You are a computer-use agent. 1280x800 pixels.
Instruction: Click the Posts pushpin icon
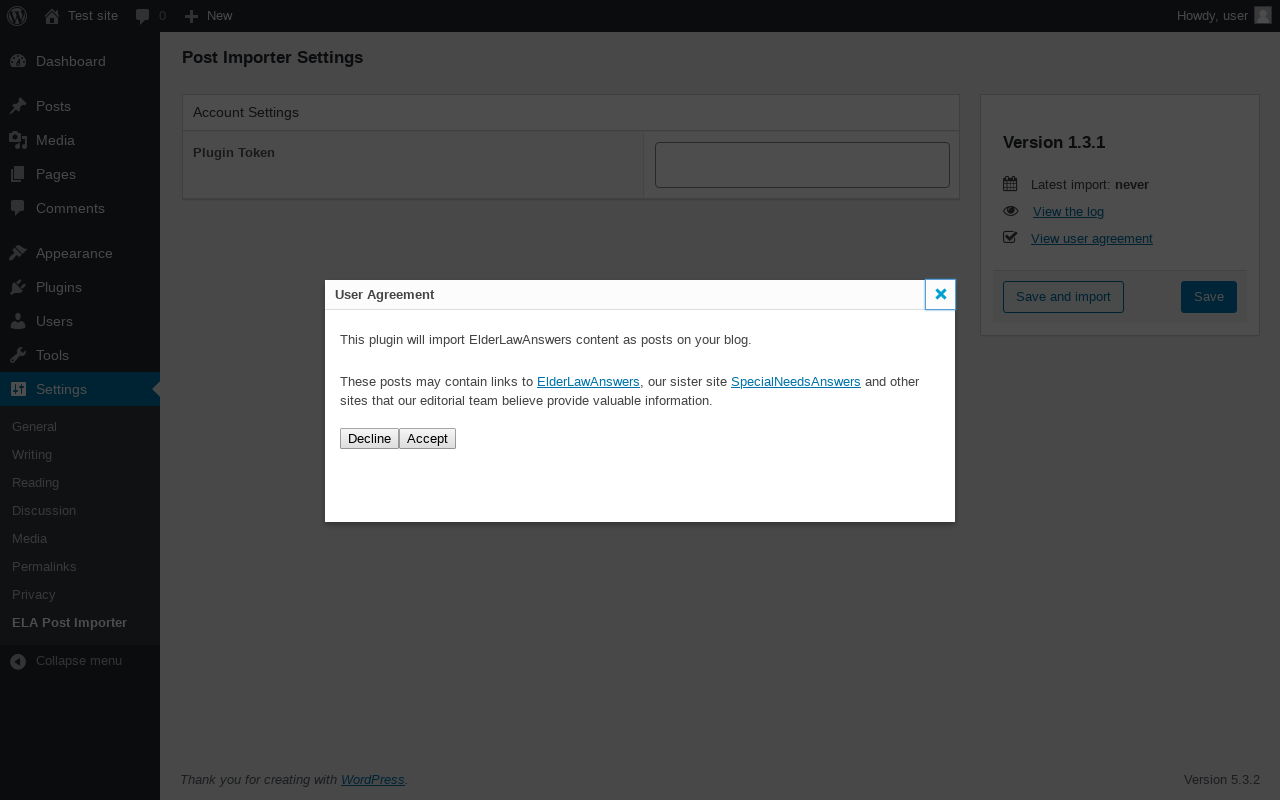(18, 106)
